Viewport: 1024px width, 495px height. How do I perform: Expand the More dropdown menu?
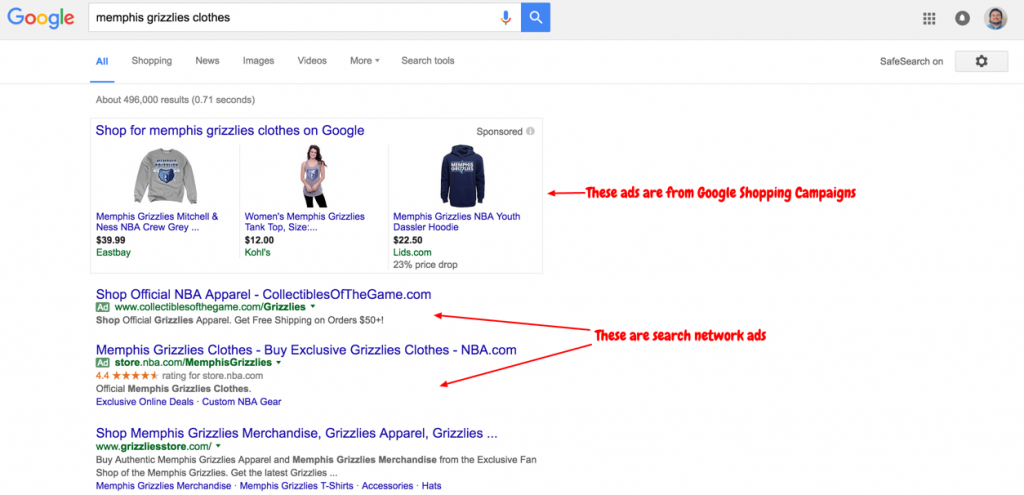point(364,61)
